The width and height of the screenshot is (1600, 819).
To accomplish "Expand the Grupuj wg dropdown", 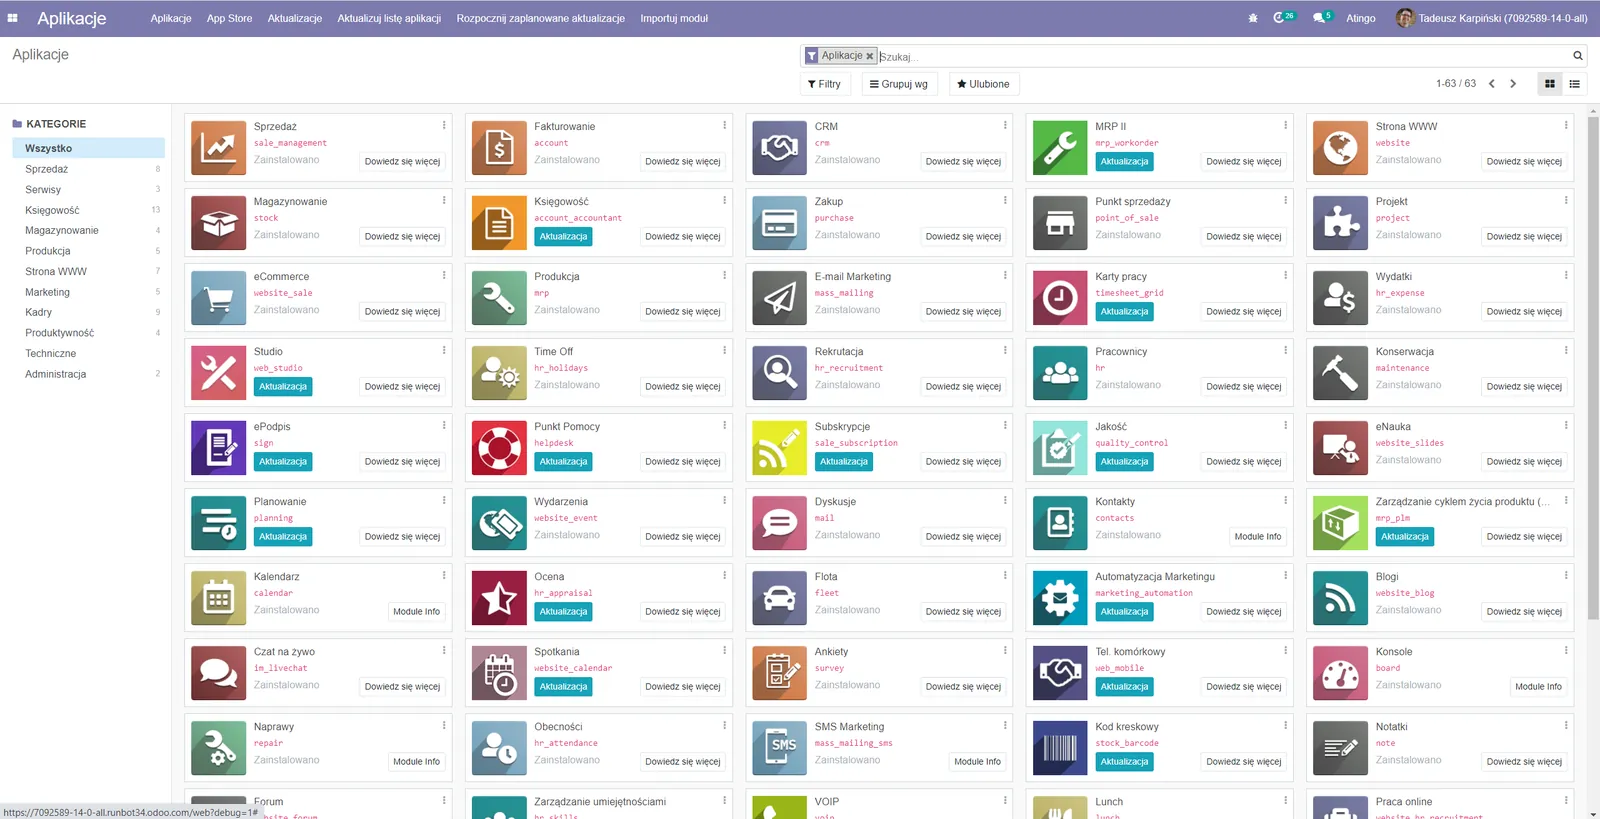I will [899, 84].
